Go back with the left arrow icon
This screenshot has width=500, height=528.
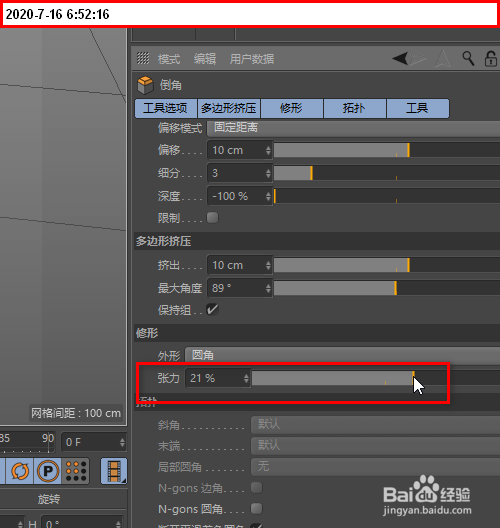[400, 59]
